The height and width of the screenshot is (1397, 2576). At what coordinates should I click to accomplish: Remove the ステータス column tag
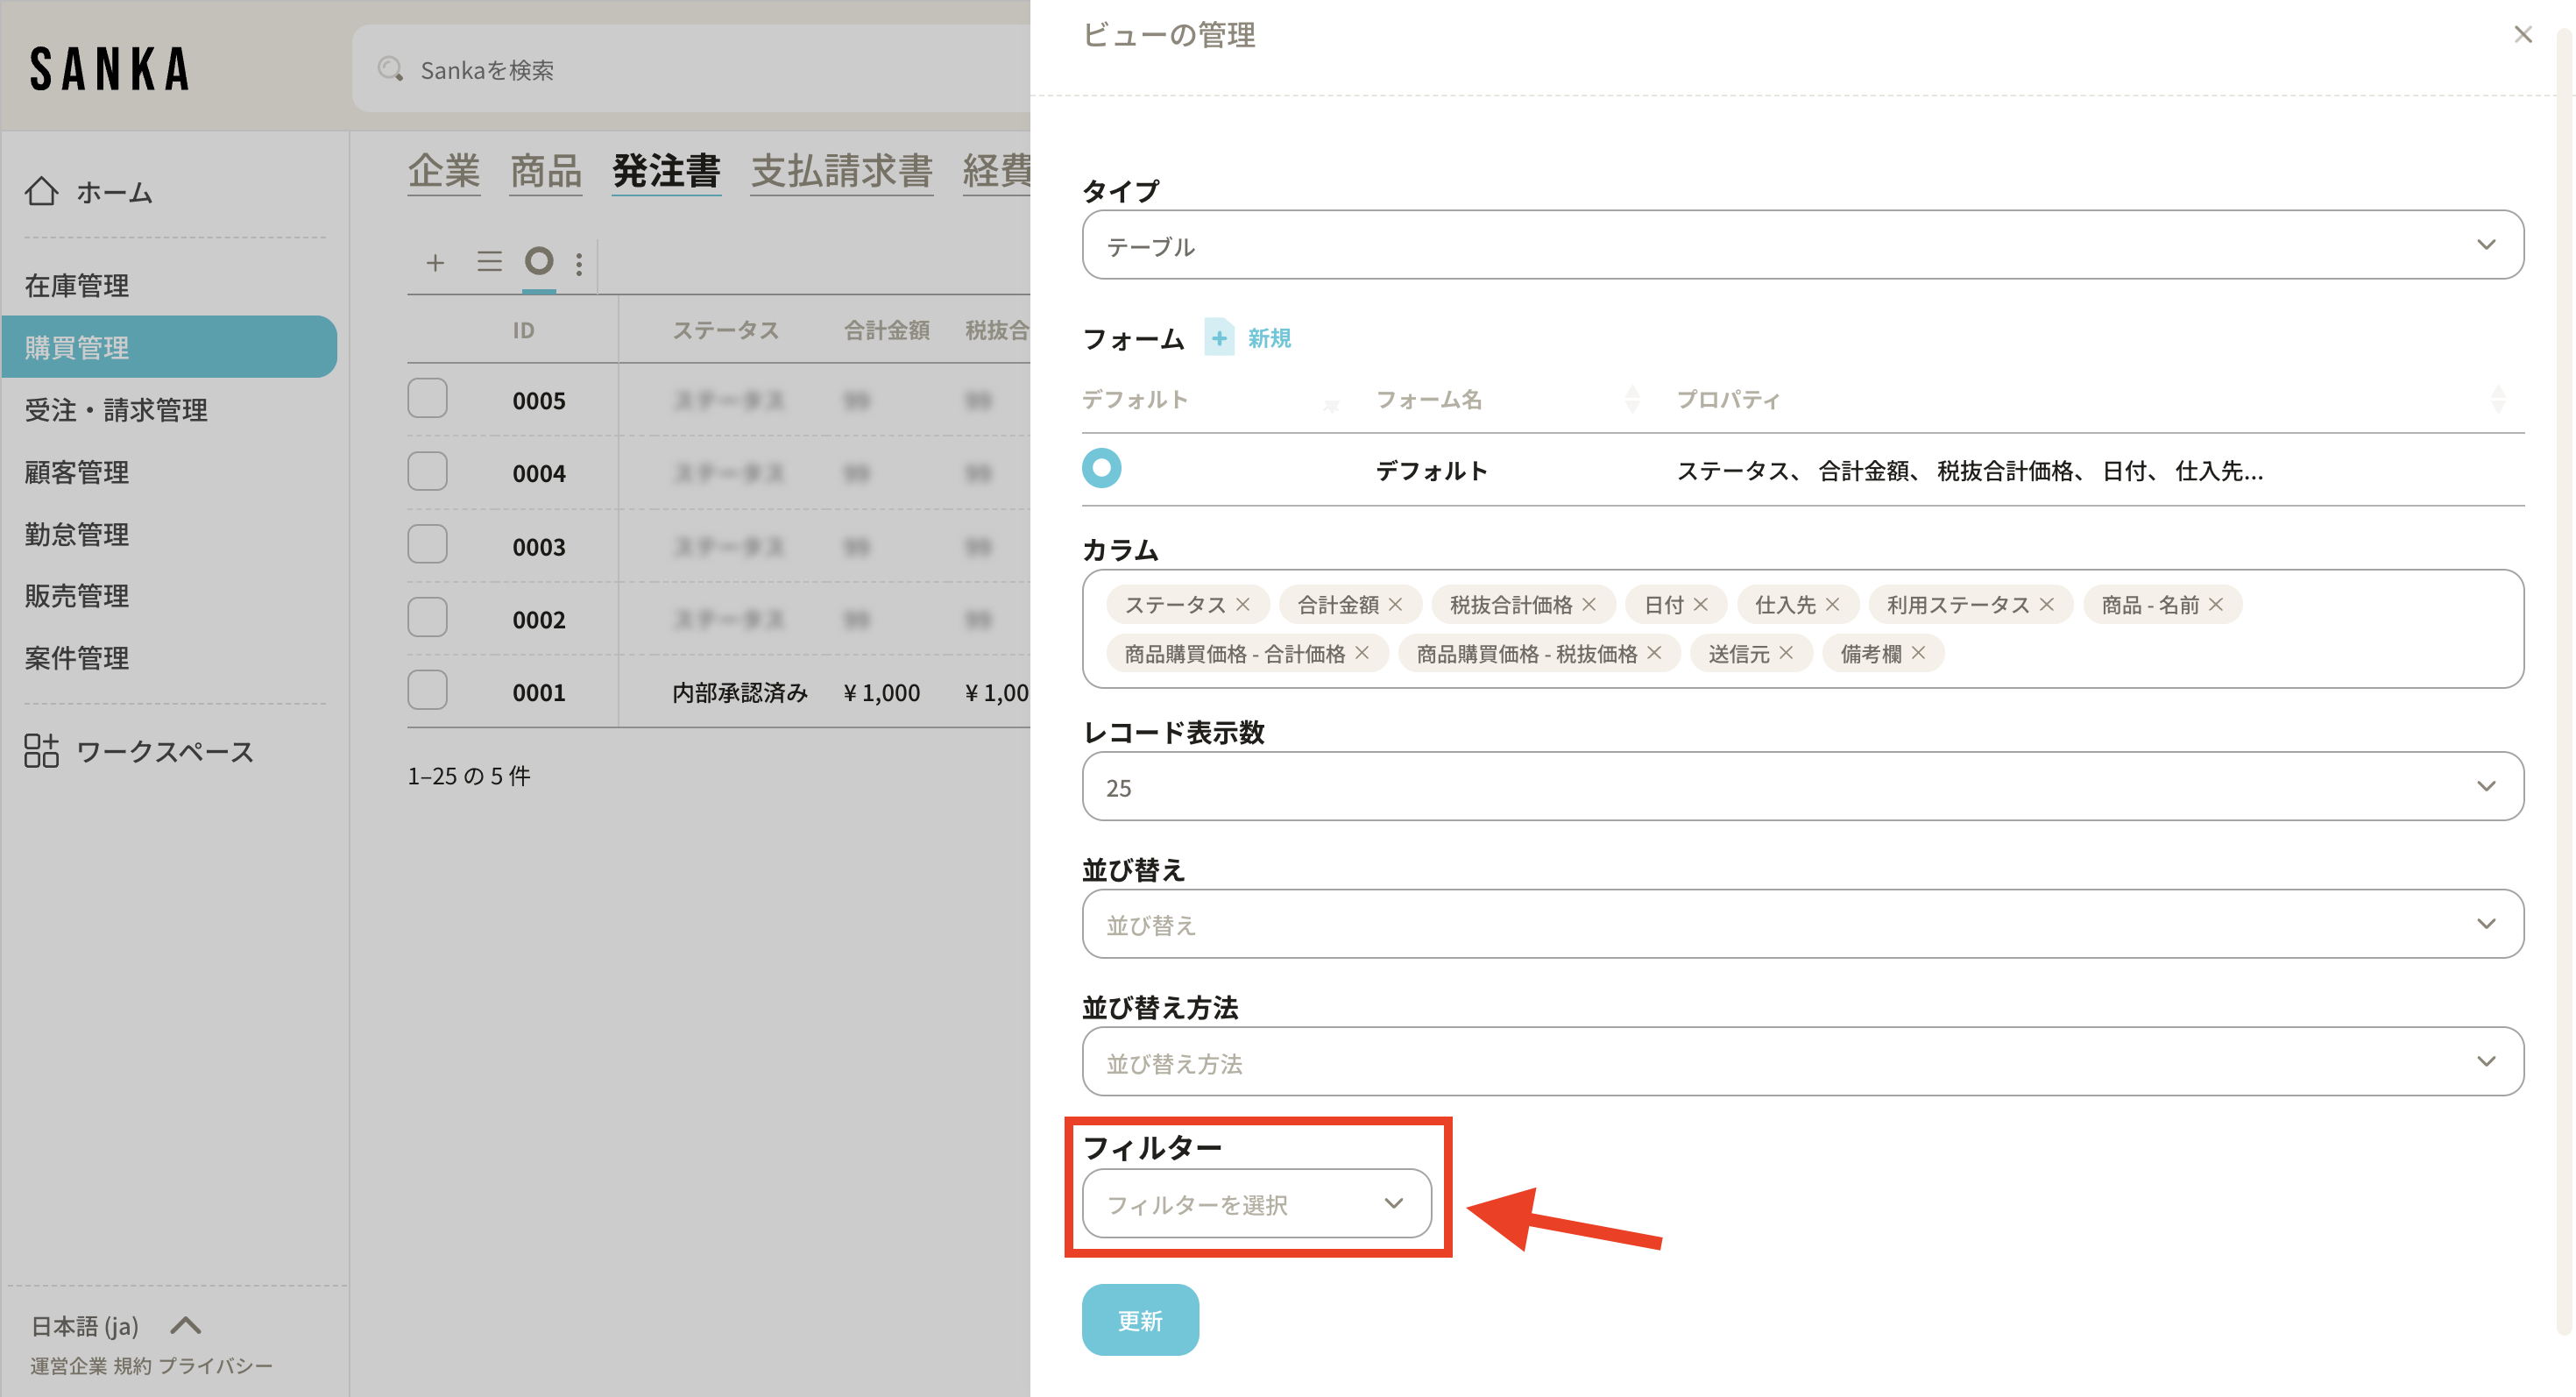point(1243,604)
